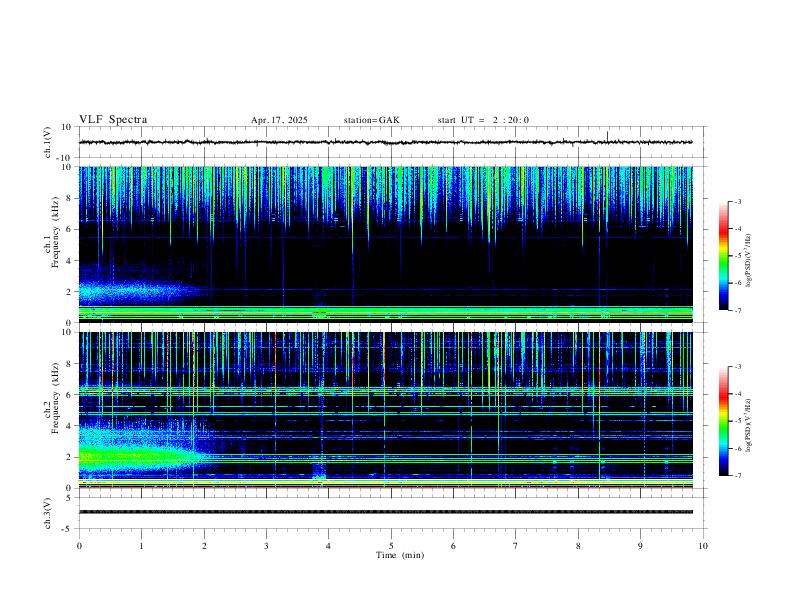Click the "Time (min)" axis label
This screenshot has width=792, height=612.
(400, 555)
